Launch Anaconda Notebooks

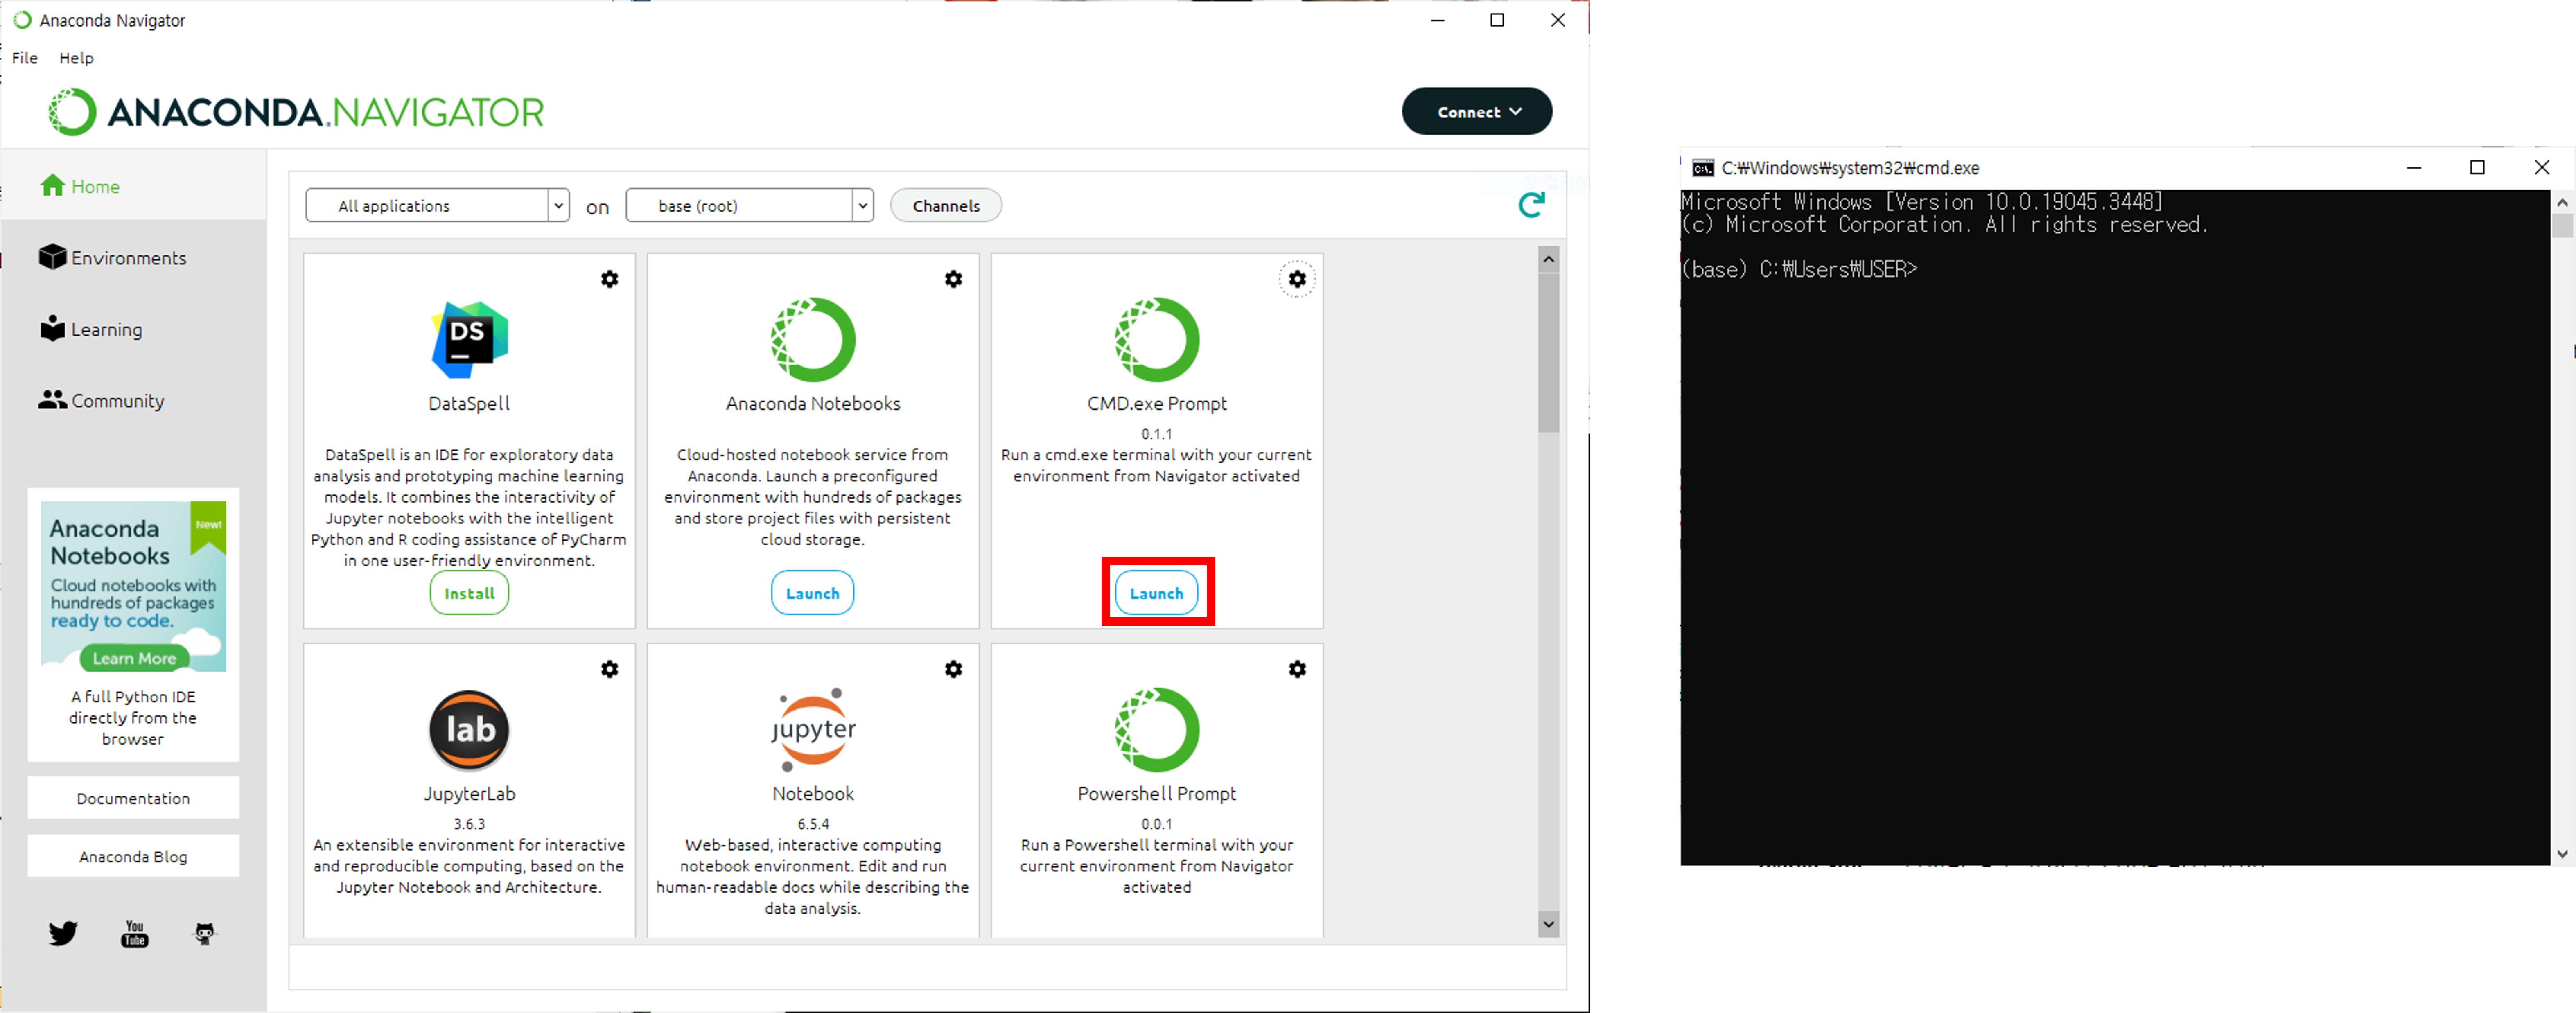[x=813, y=593]
